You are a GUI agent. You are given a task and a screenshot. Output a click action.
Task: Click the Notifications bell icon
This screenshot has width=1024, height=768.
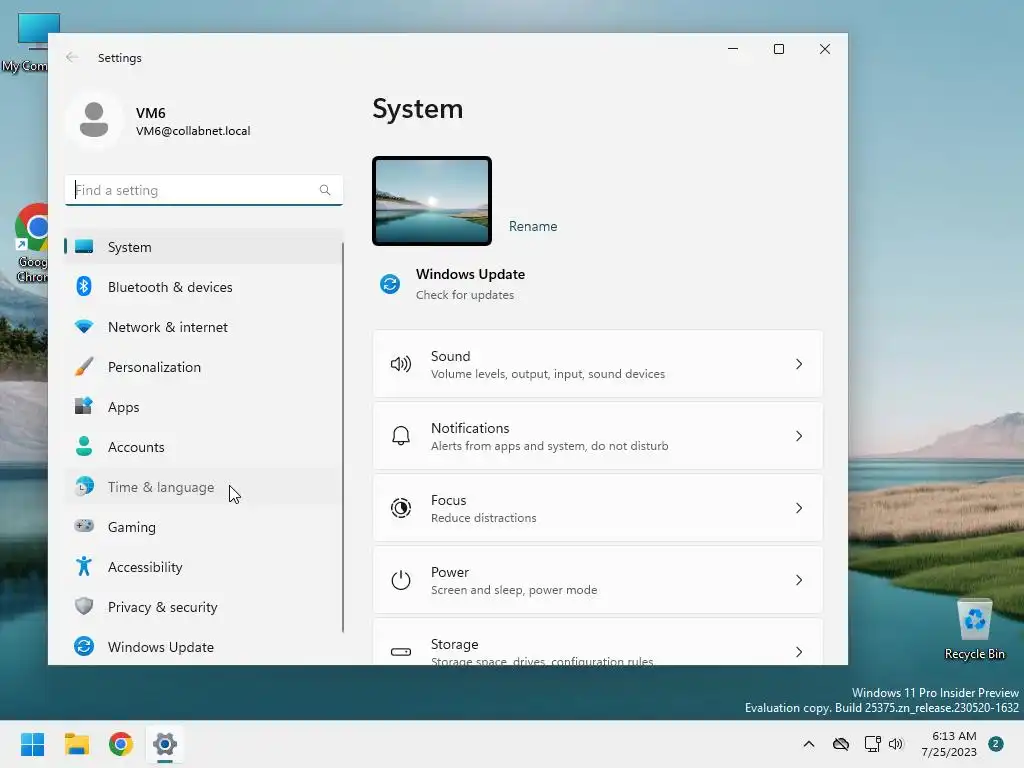400,436
